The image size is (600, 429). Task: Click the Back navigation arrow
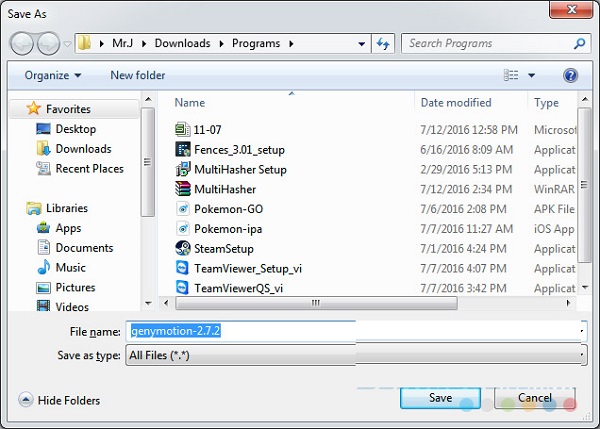click(x=22, y=44)
